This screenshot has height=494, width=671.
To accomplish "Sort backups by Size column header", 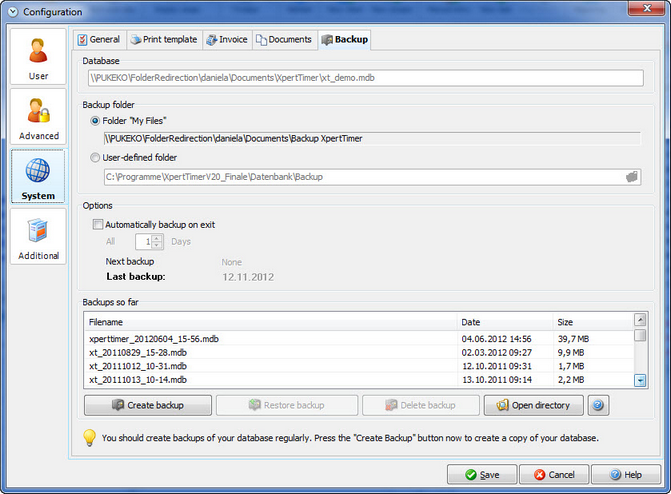I will (x=594, y=322).
